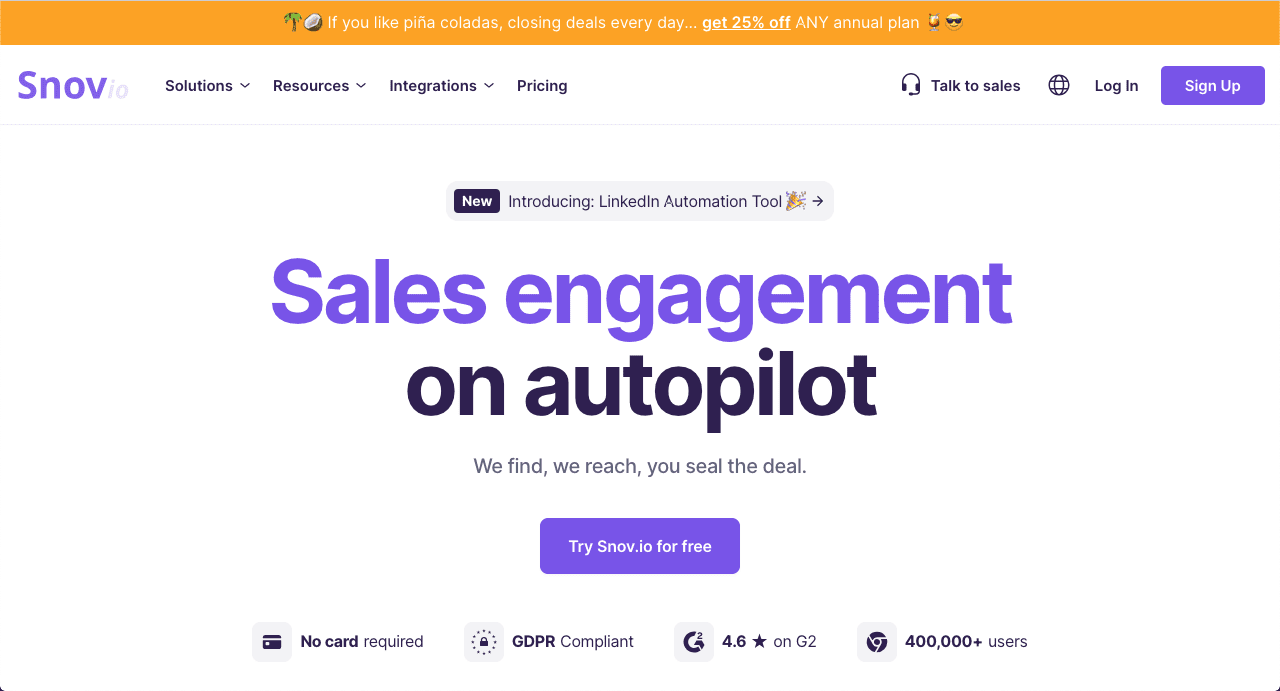
Task: Open the Integrations menu
Action: [x=442, y=86]
